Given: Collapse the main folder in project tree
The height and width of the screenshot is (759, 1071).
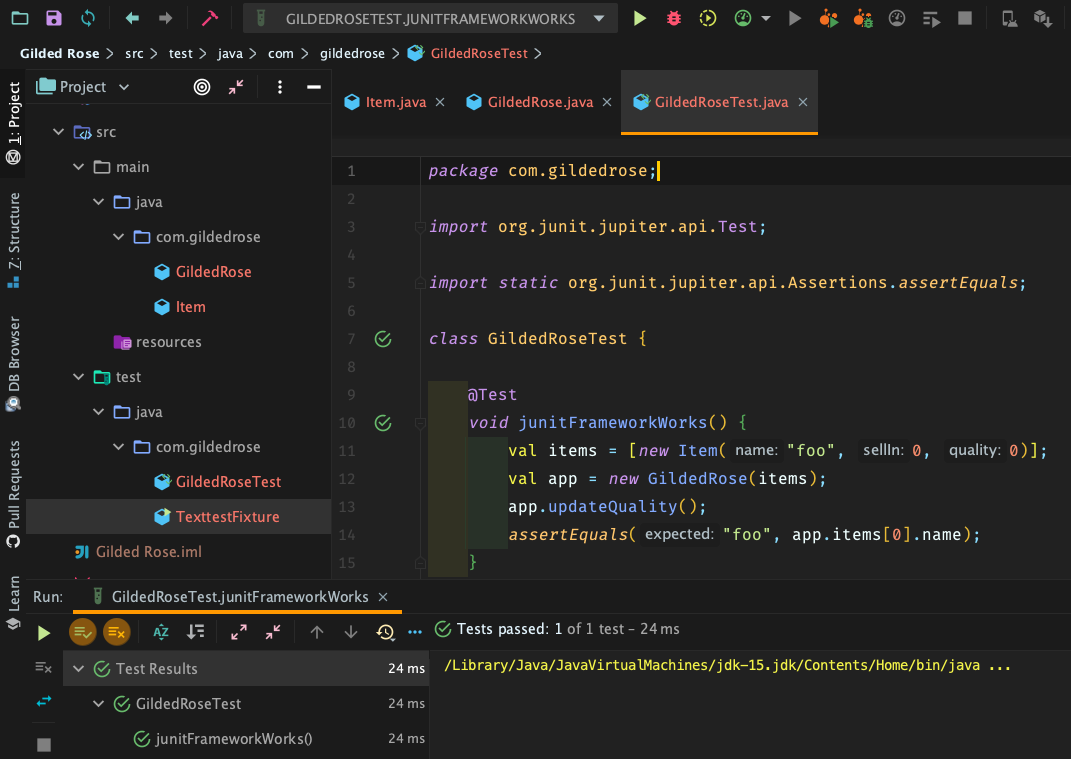Looking at the screenshot, I should click(x=78, y=167).
